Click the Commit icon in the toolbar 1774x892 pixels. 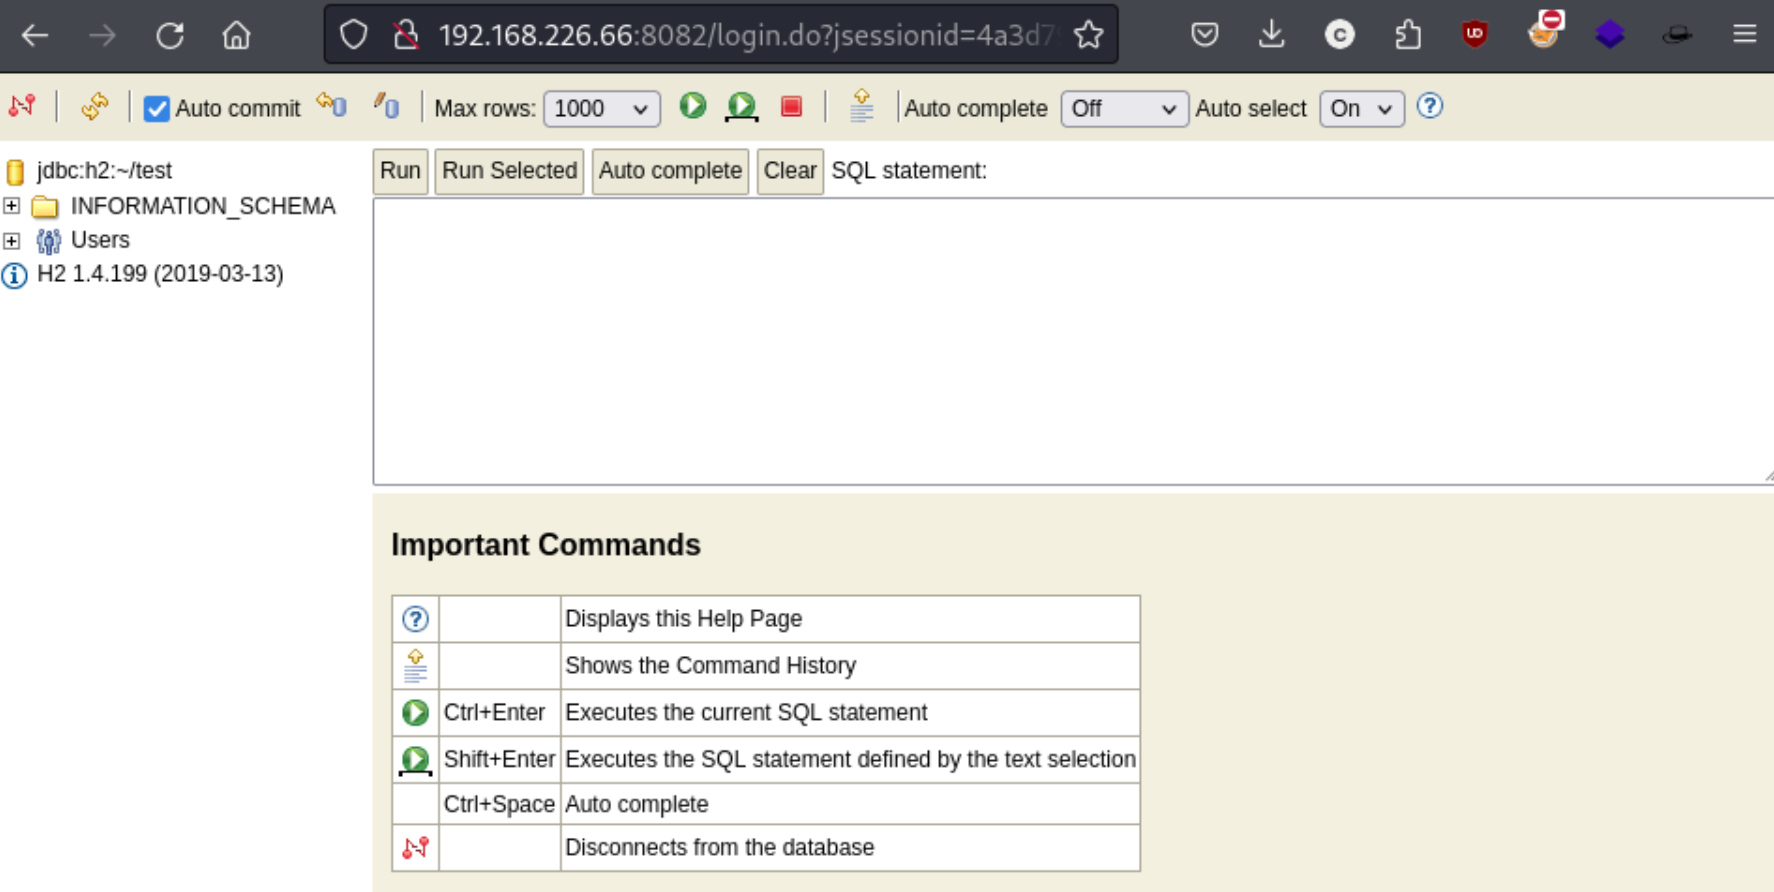[387, 105]
